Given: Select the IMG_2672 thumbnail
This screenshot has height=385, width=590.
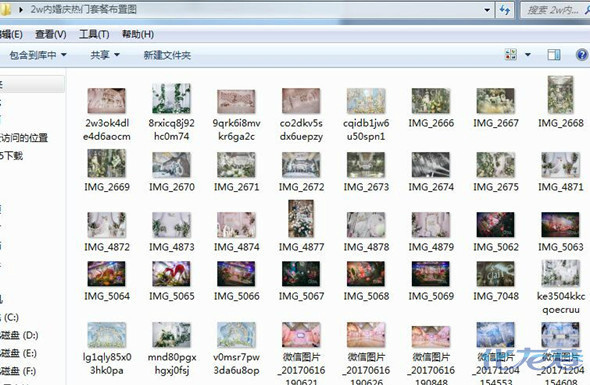Looking at the screenshot, I should pos(301,165).
